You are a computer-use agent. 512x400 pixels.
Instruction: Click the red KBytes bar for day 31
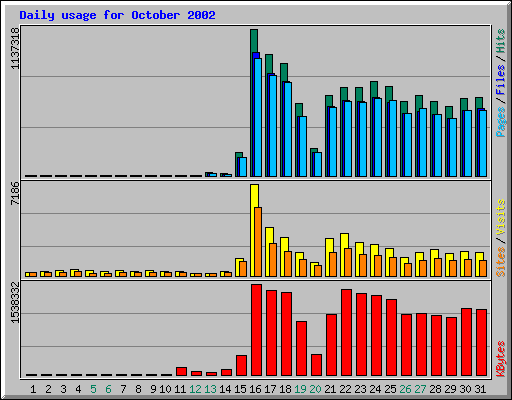coord(481,343)
